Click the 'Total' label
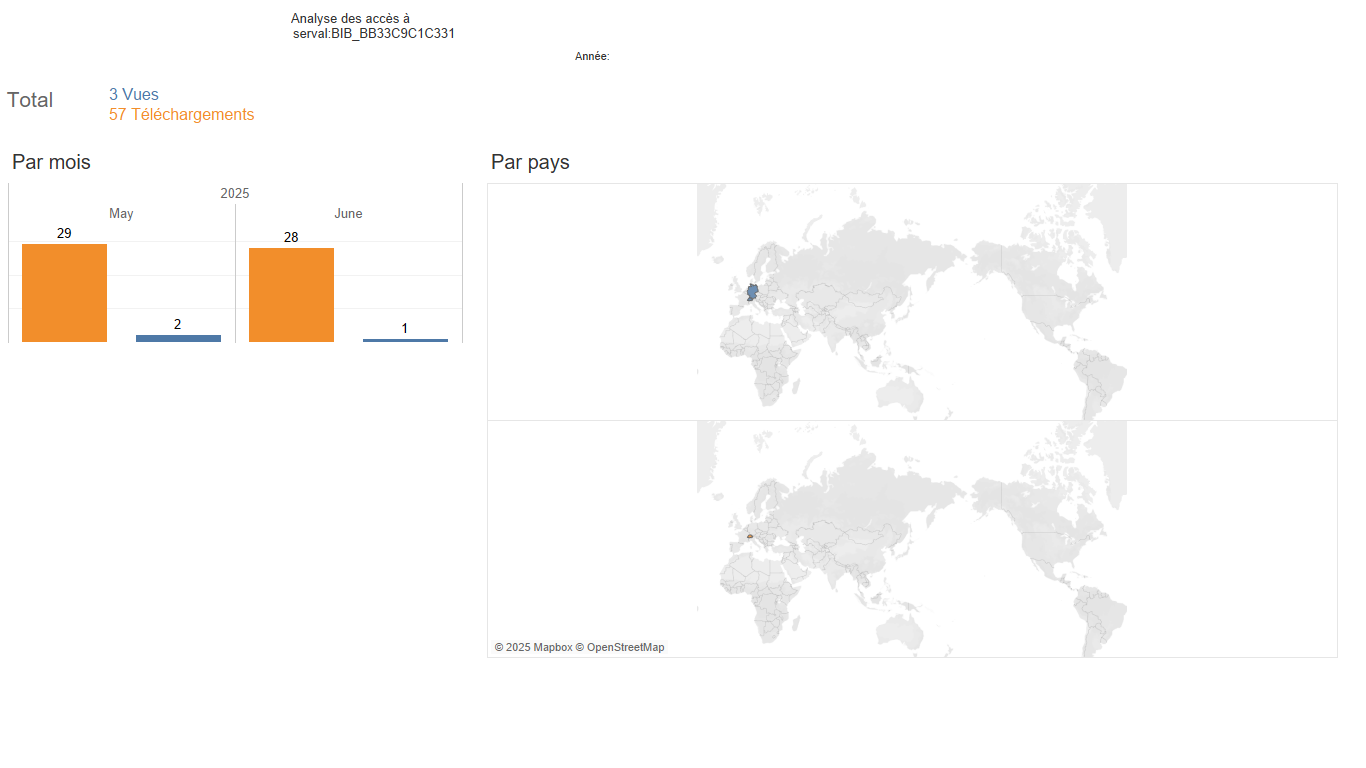This screenshot has width=1366, height=768. click(x=30, y=100)
